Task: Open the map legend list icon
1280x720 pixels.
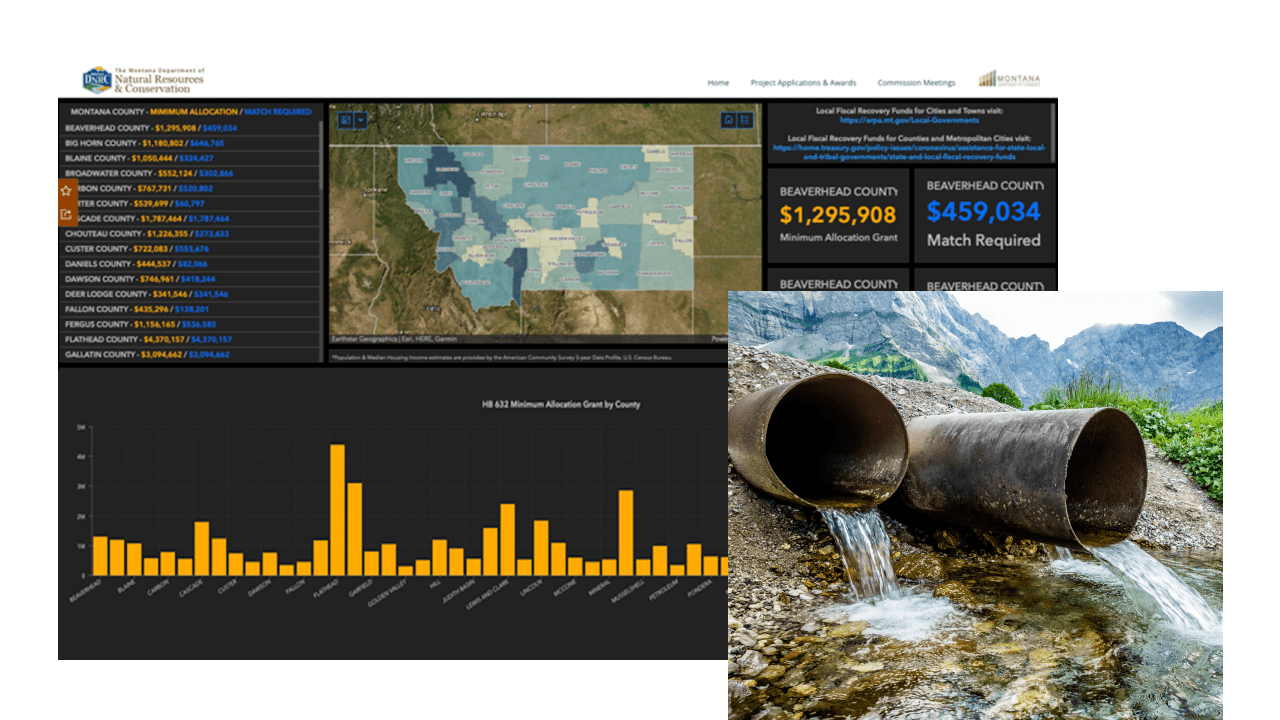Action: point(744,120)
